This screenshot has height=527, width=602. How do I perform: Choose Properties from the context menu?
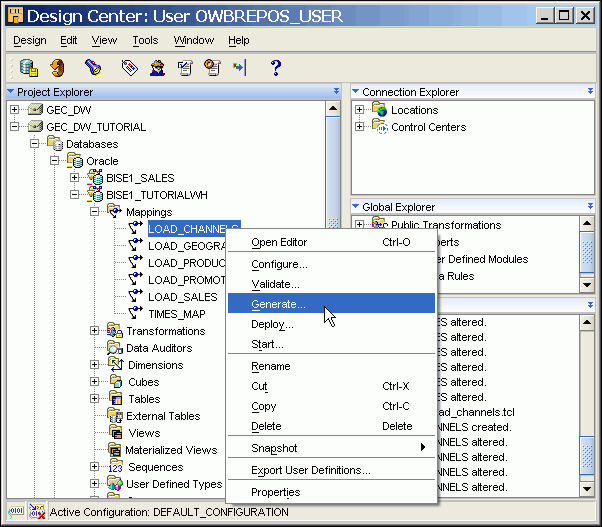(331, 492)
